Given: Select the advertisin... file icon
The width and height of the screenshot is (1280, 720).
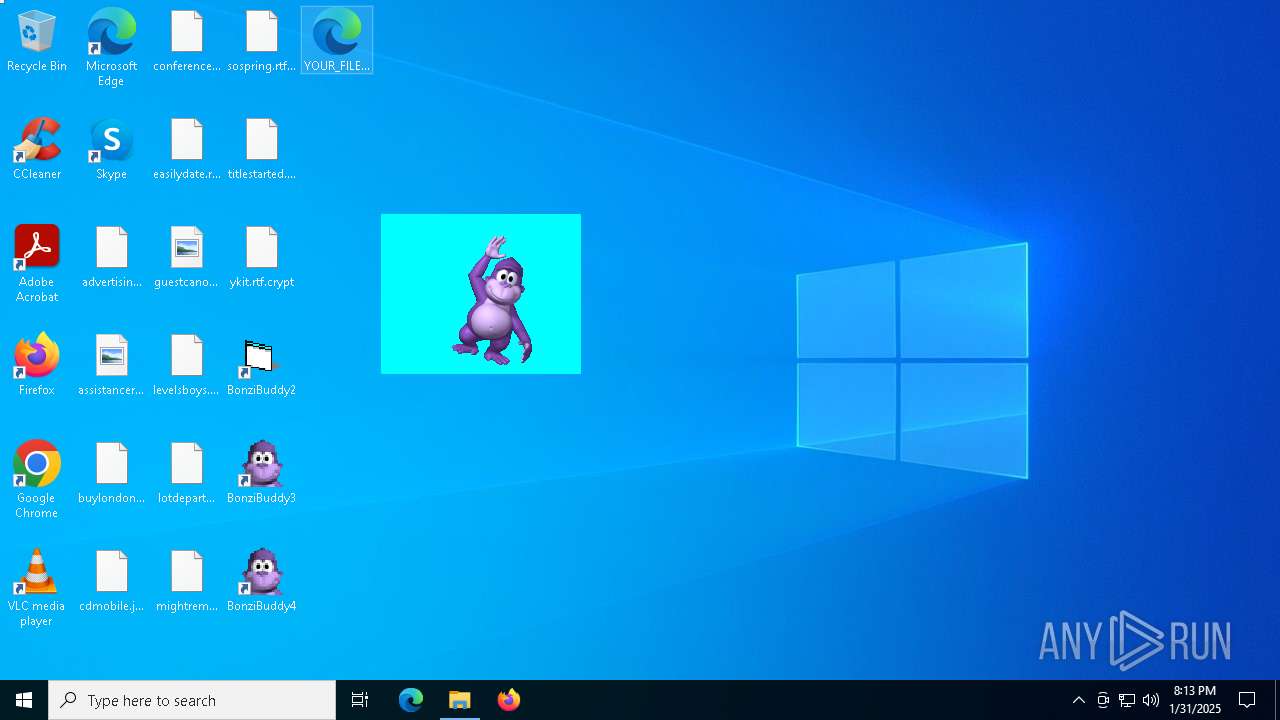Looking at the screenshot, I should click(112, 257).
